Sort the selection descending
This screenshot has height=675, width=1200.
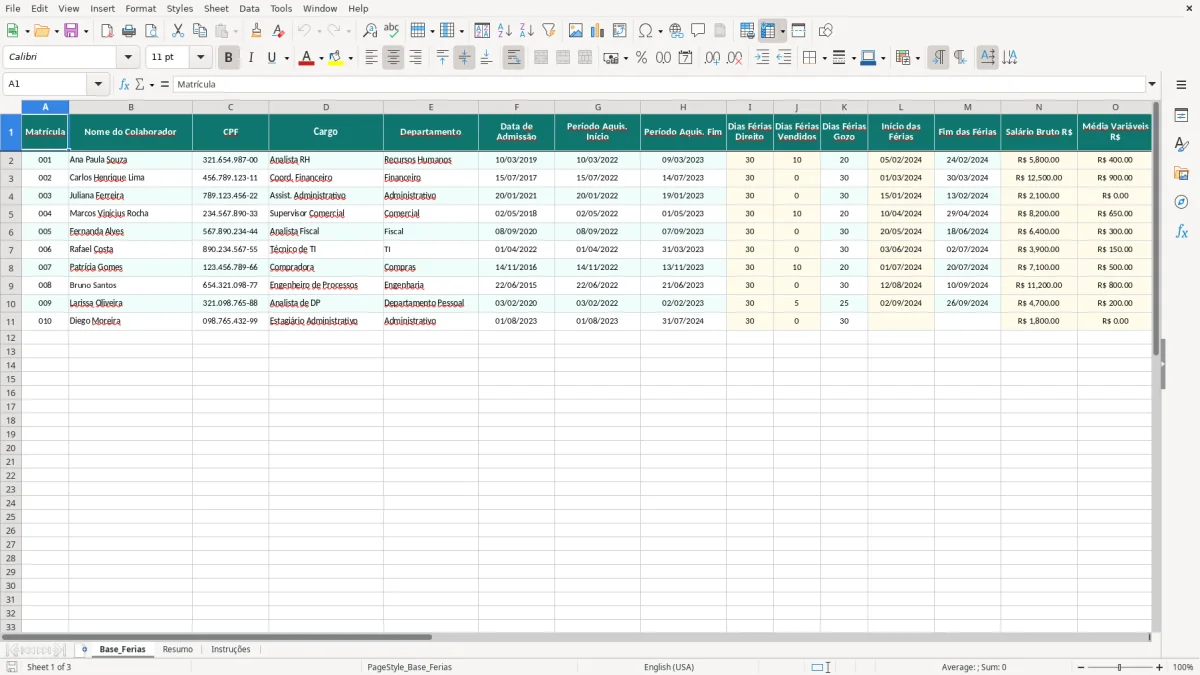(527, 31)
